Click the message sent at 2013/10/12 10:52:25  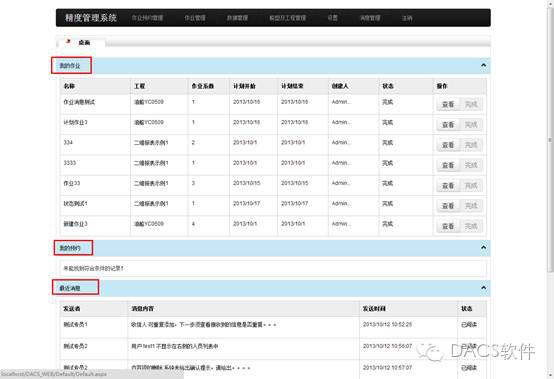[x=204, y=324]
